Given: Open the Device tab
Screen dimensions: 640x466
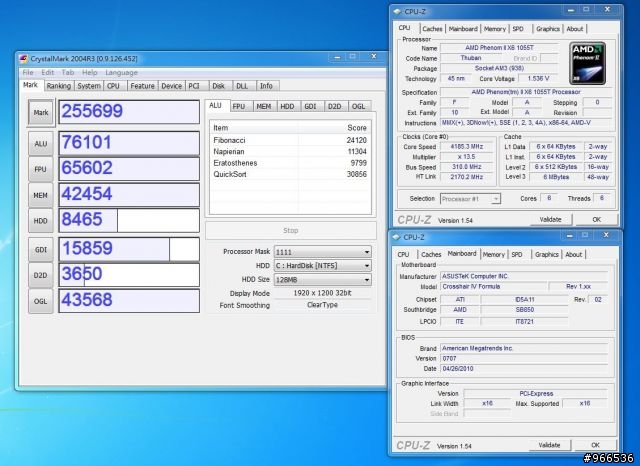Looking at the screenshot, I should (171, 86).
